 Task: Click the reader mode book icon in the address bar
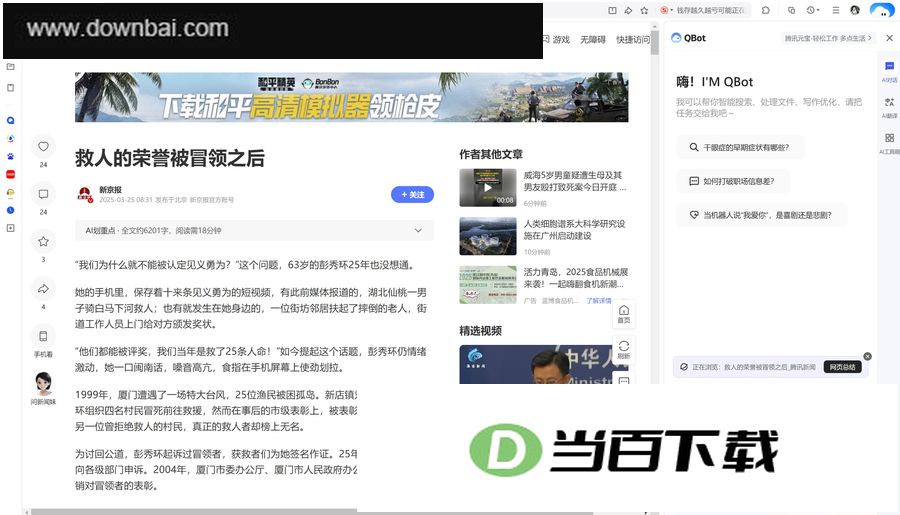click(x=612, y=10)
